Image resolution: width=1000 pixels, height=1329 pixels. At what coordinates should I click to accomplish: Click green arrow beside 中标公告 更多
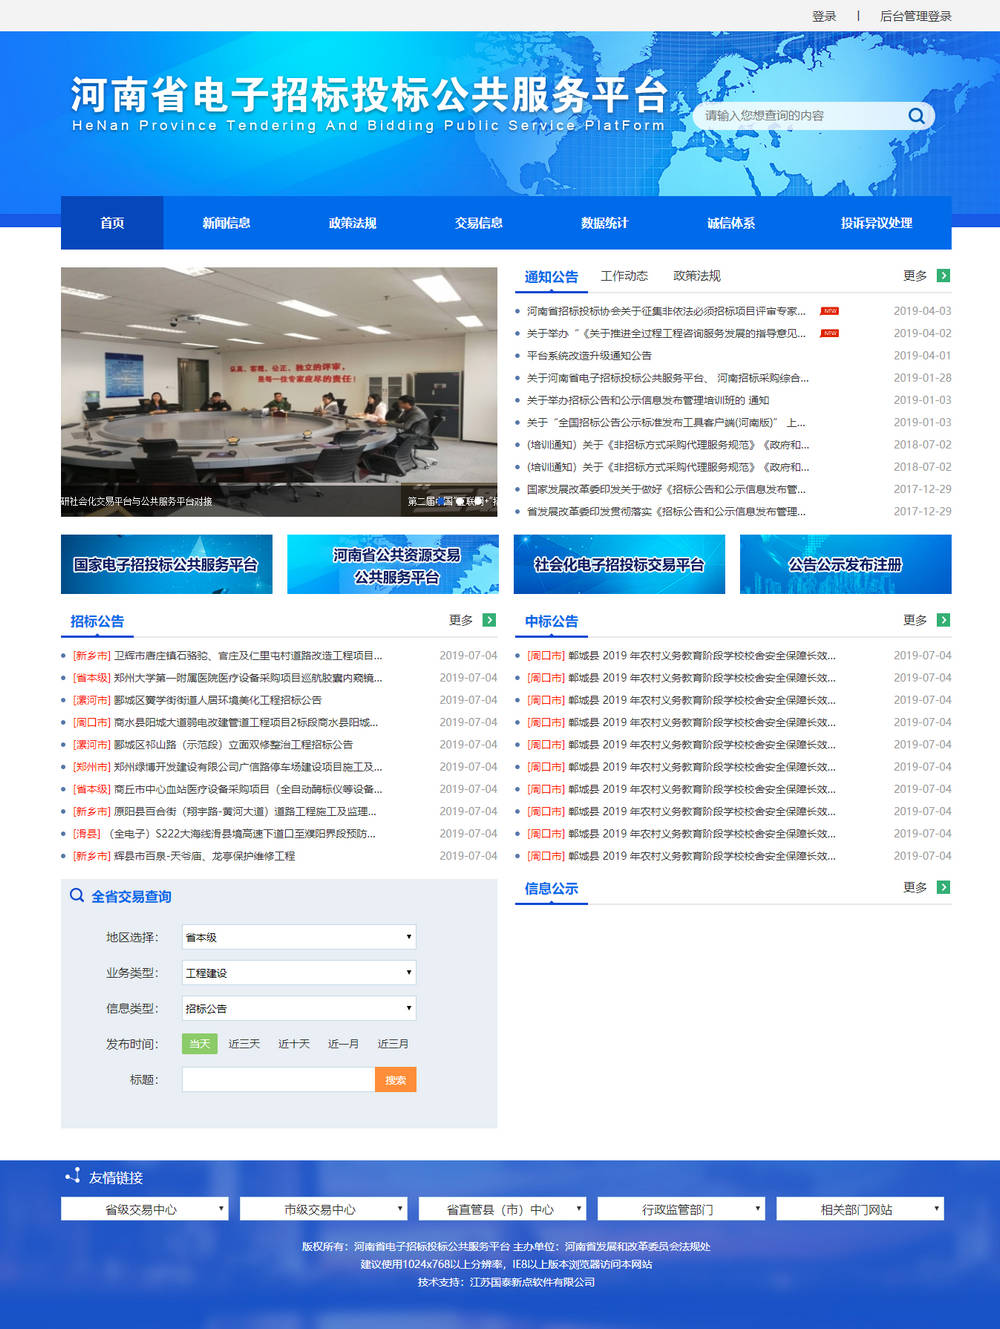943,620
